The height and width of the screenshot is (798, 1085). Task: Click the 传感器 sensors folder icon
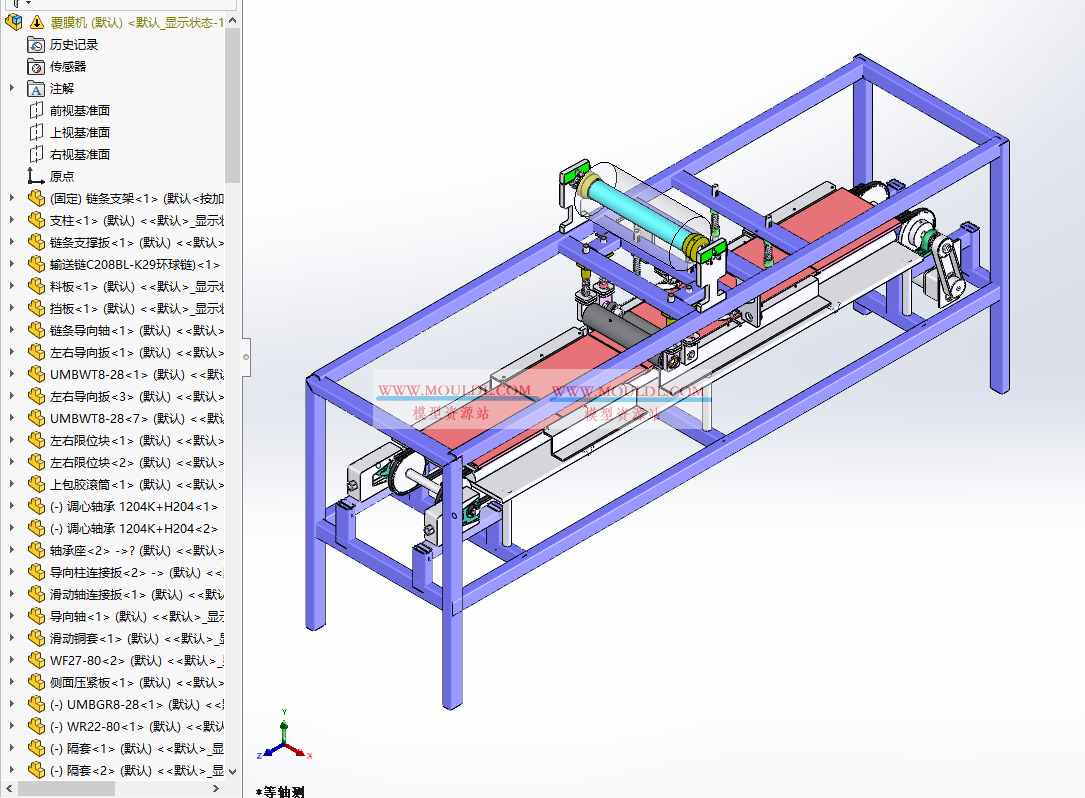pos(36,67)
